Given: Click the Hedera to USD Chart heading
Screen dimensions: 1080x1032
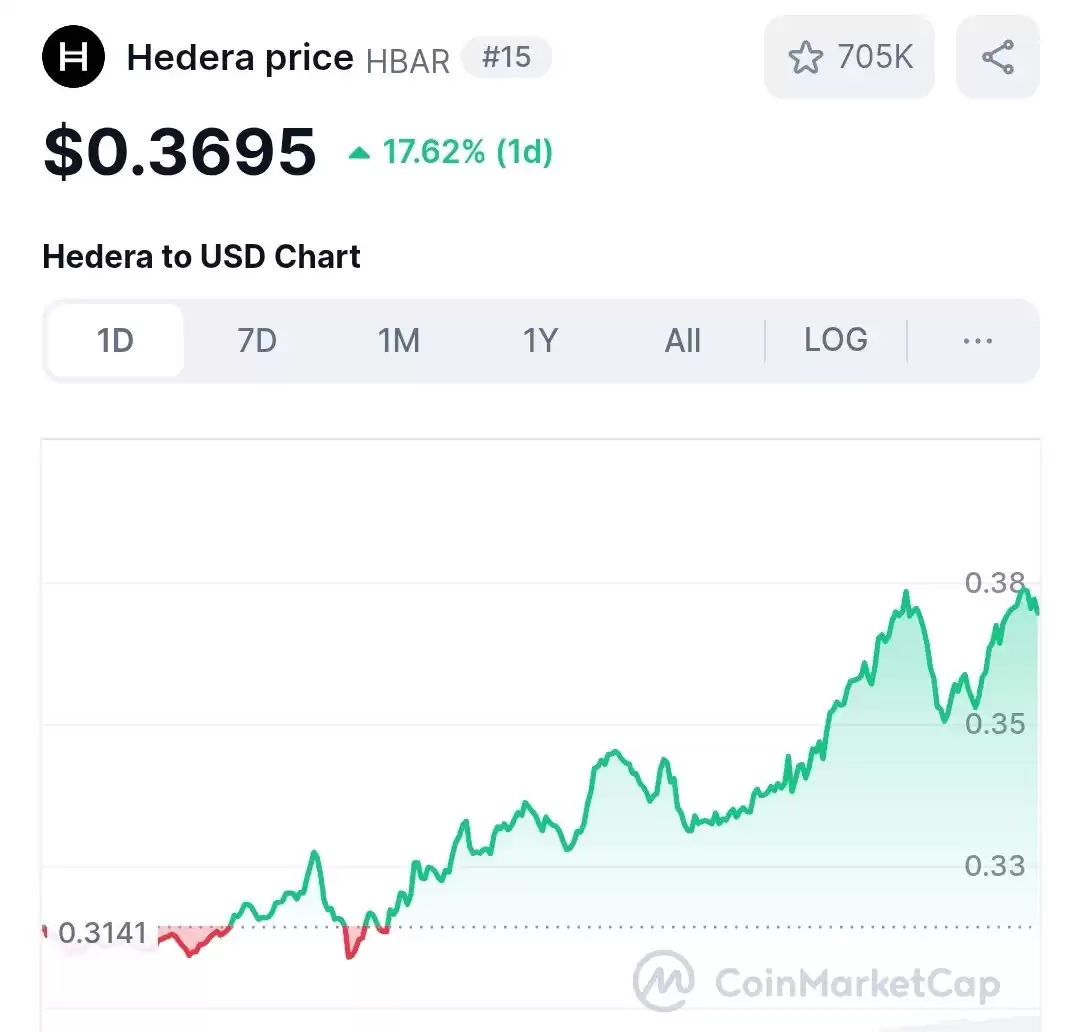Looking at the screenshot, I should coord(201,256).
